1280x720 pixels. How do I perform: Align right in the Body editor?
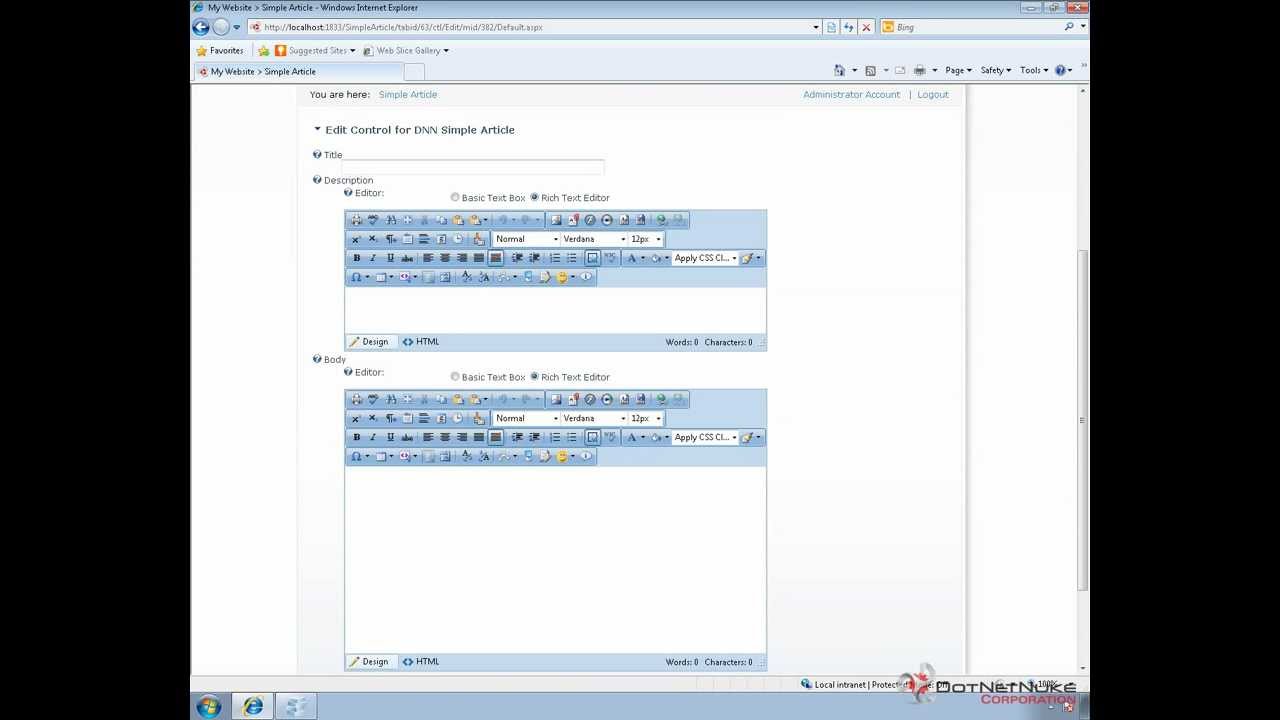[x=462, y=437]
